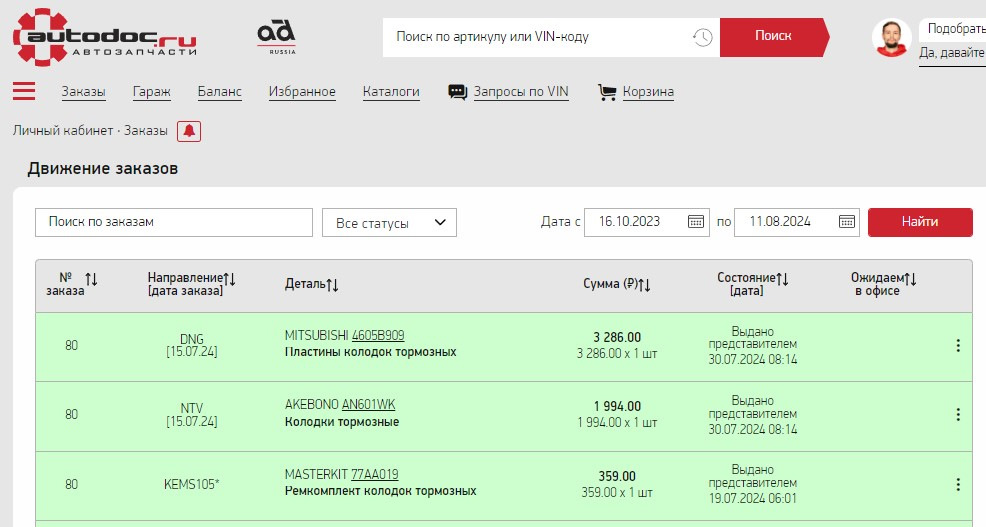Screen dimensions: 986x527
Task: Click the shopping cart icon
Action: click(607, 92)
